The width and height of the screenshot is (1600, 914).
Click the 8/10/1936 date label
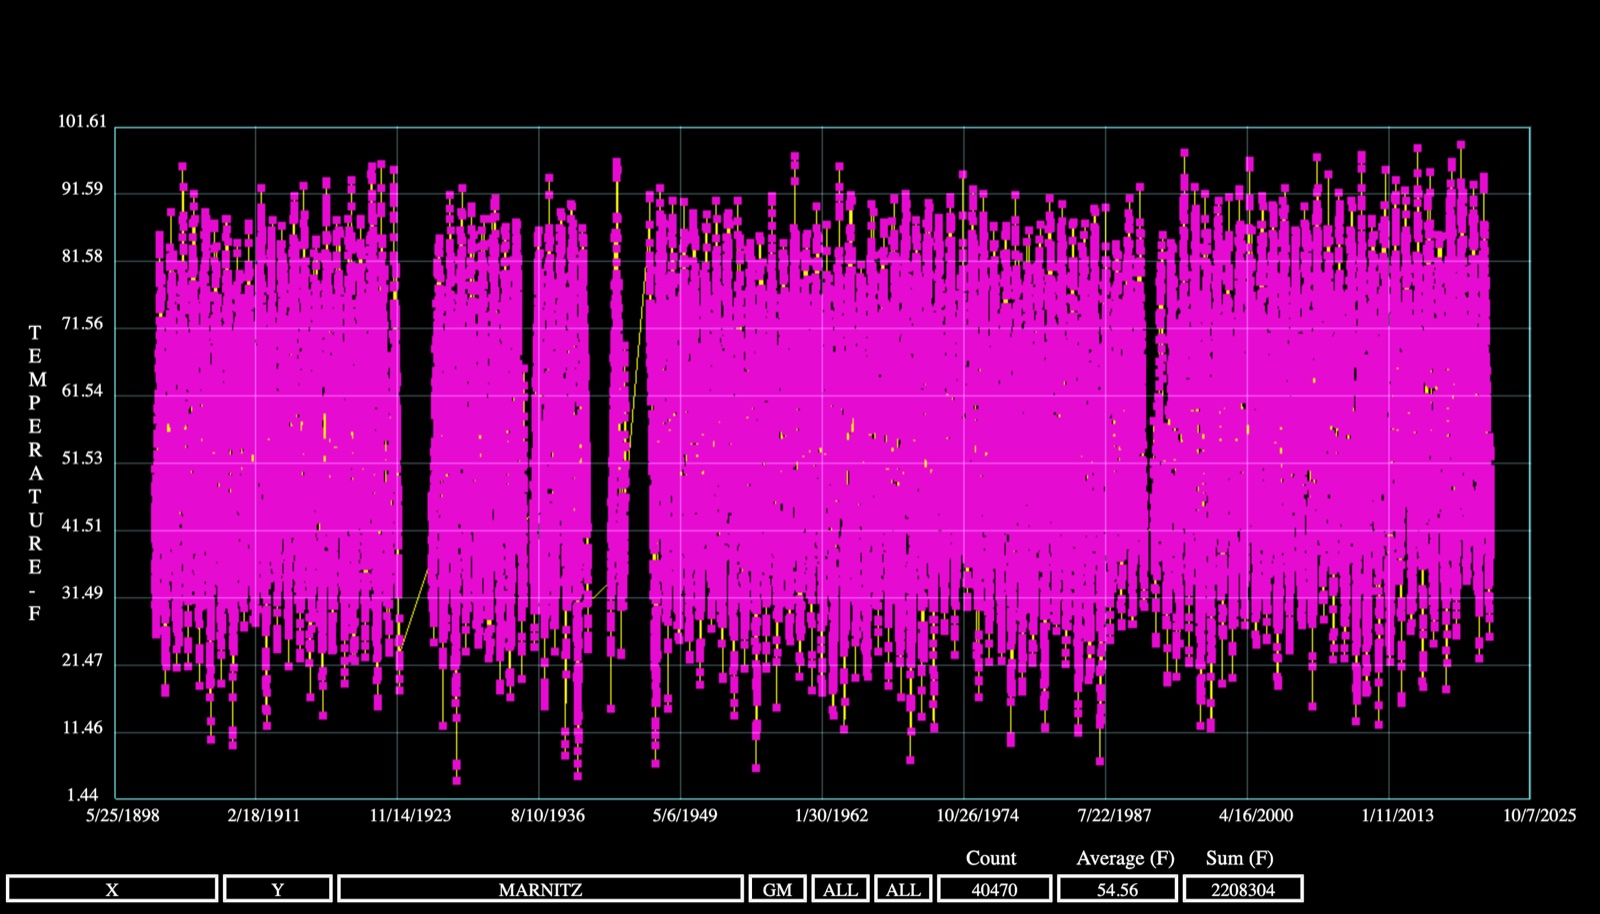(x=548, y=815)
